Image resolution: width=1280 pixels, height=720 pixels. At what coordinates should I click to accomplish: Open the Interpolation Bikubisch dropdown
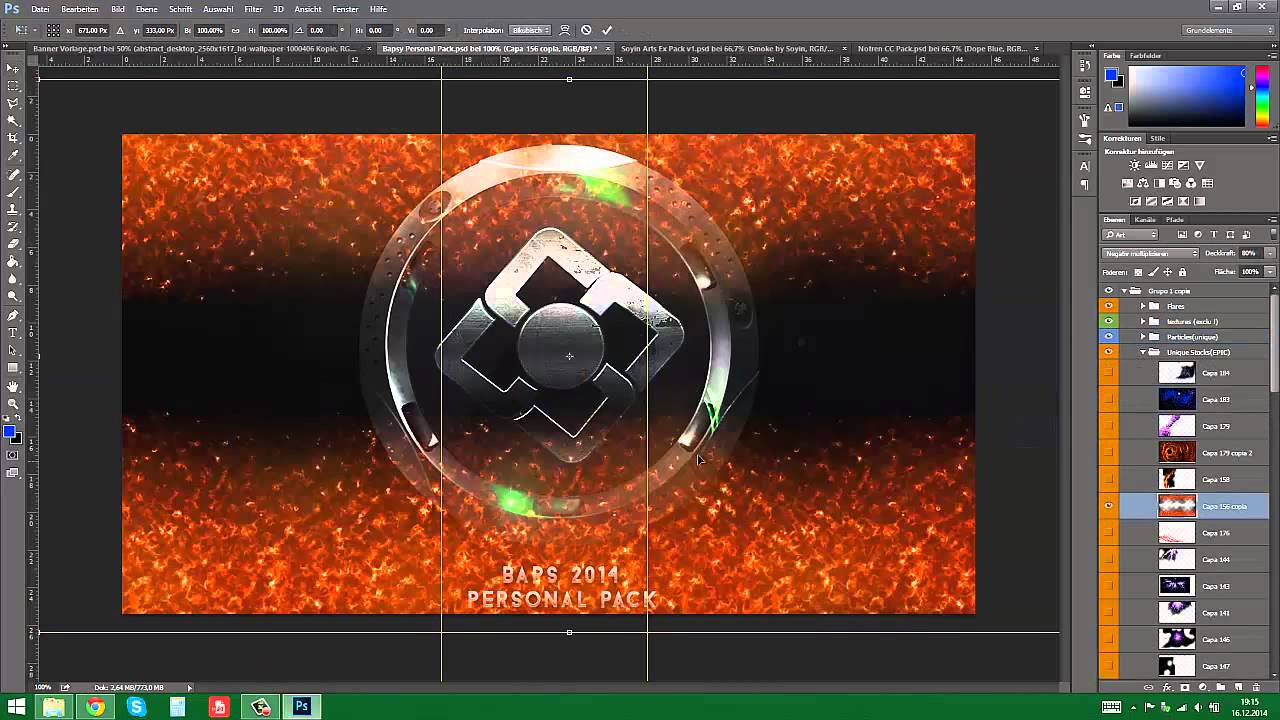[530, 30]
